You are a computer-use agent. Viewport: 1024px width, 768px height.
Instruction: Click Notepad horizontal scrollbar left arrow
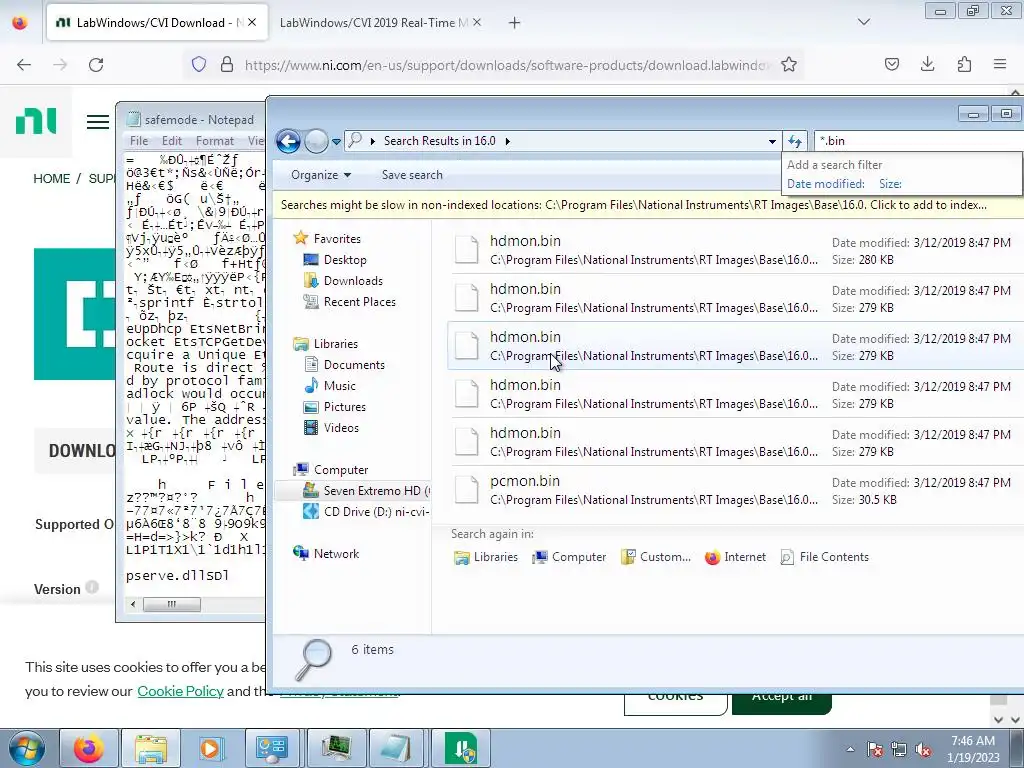[133, 605]
